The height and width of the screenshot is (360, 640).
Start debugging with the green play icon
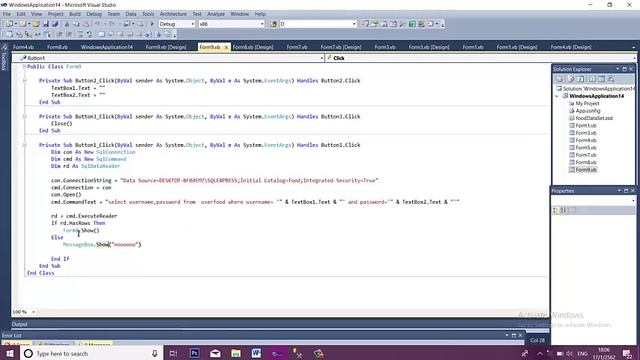[152, 24]
